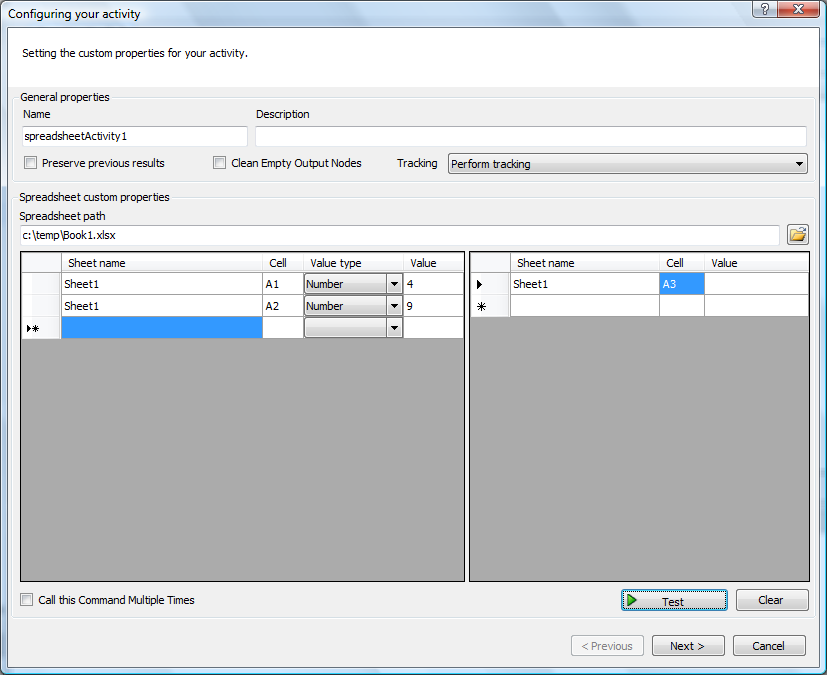Check Call this Command Multiple Times
827x675 pixels.
click(27, 600)
